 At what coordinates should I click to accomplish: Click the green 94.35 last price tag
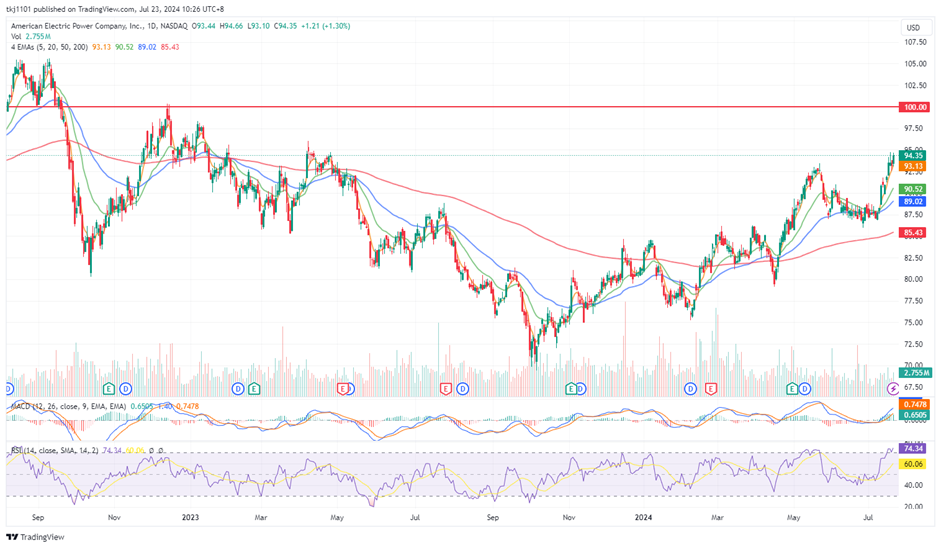pos(913,155)
